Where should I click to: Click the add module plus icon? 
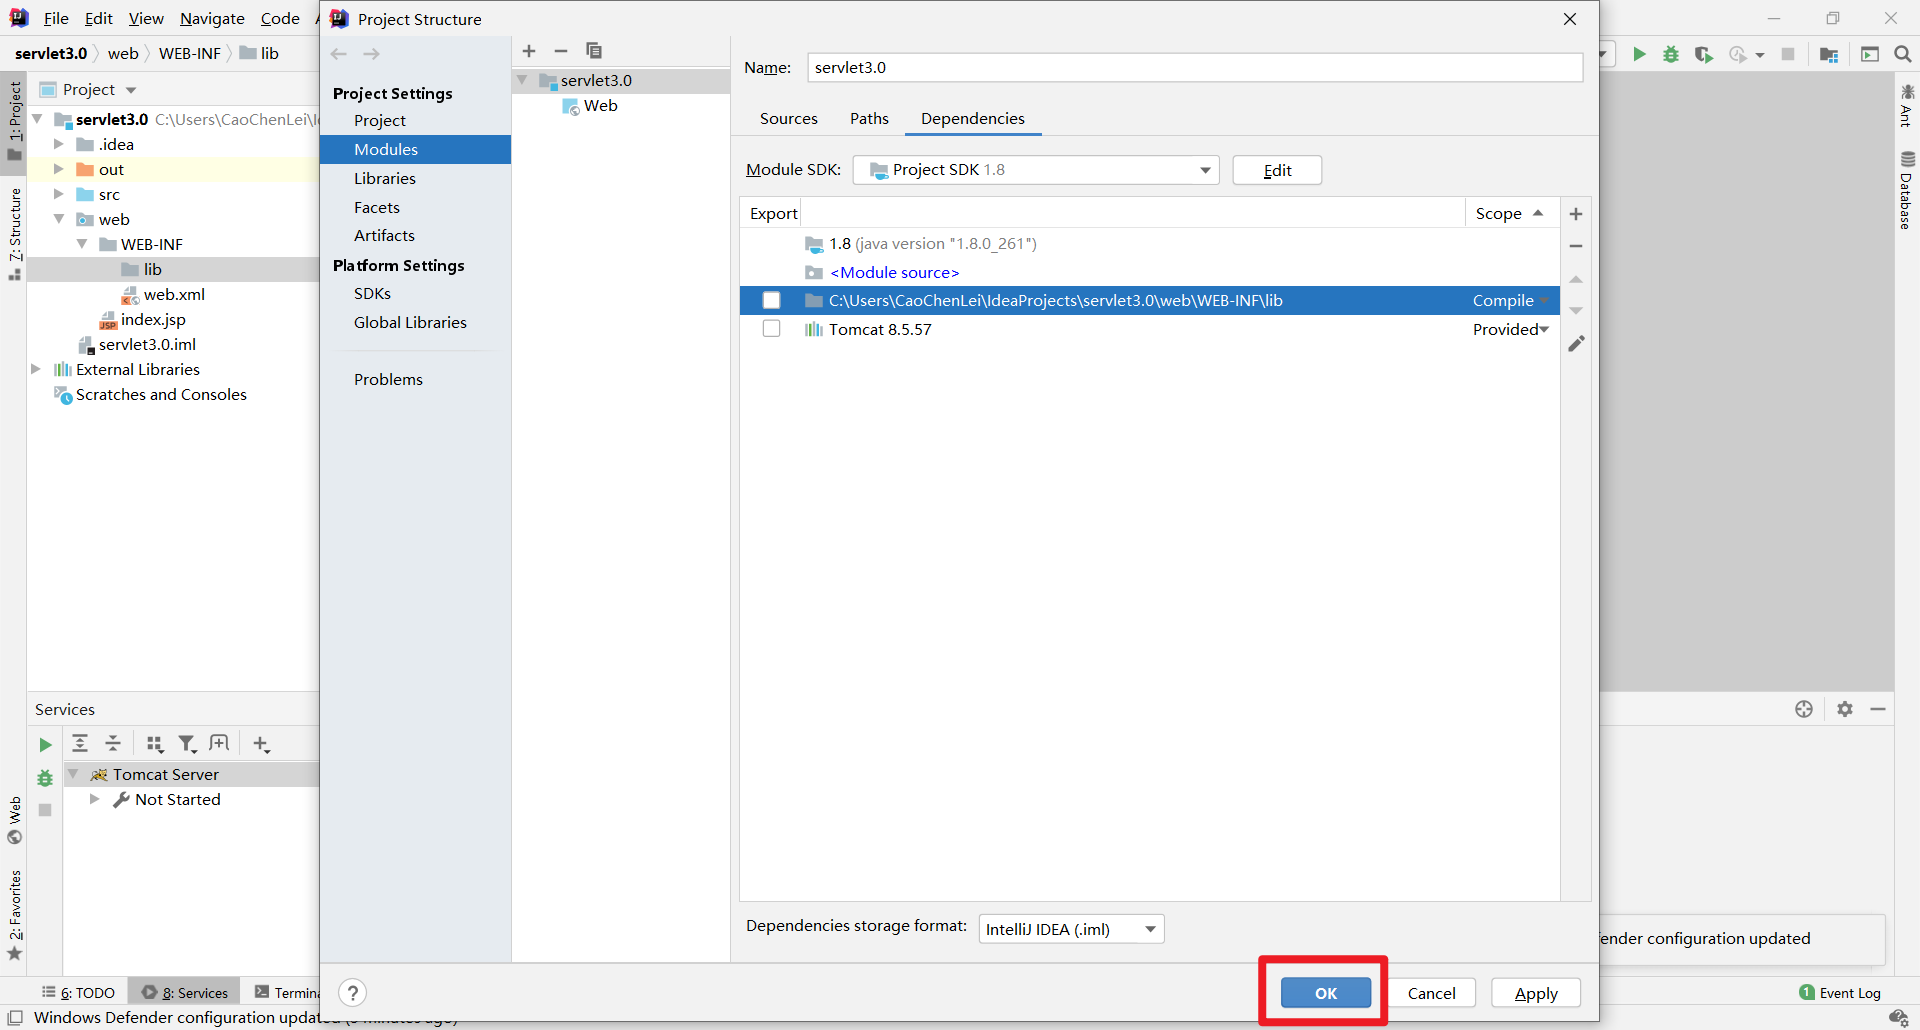pos(529,51)
